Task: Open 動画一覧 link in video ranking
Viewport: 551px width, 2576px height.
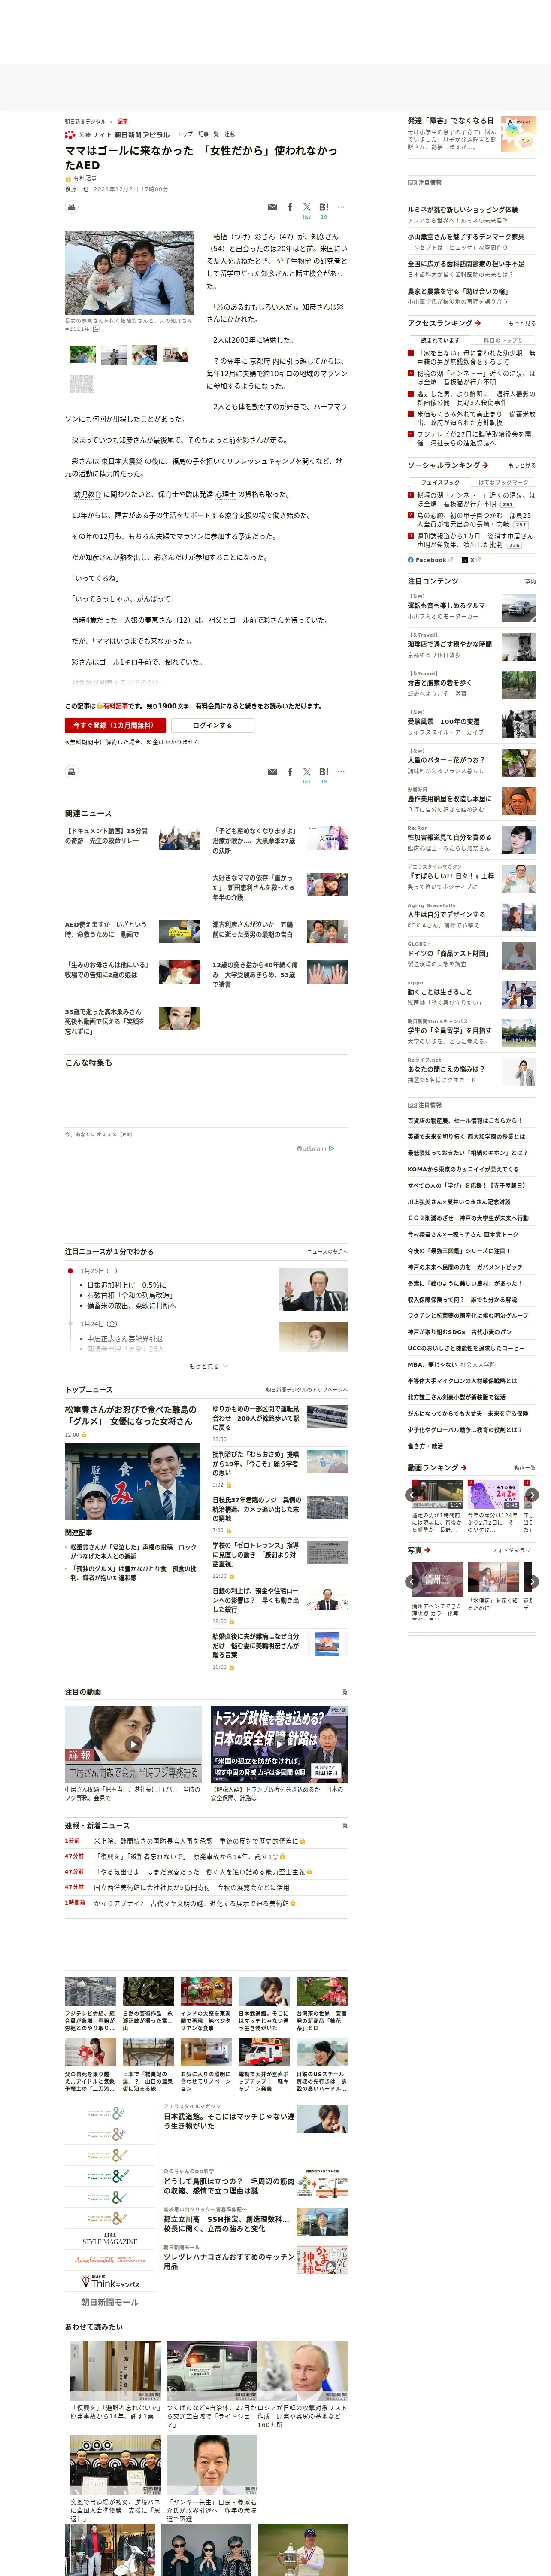Action: [524, 1468]
